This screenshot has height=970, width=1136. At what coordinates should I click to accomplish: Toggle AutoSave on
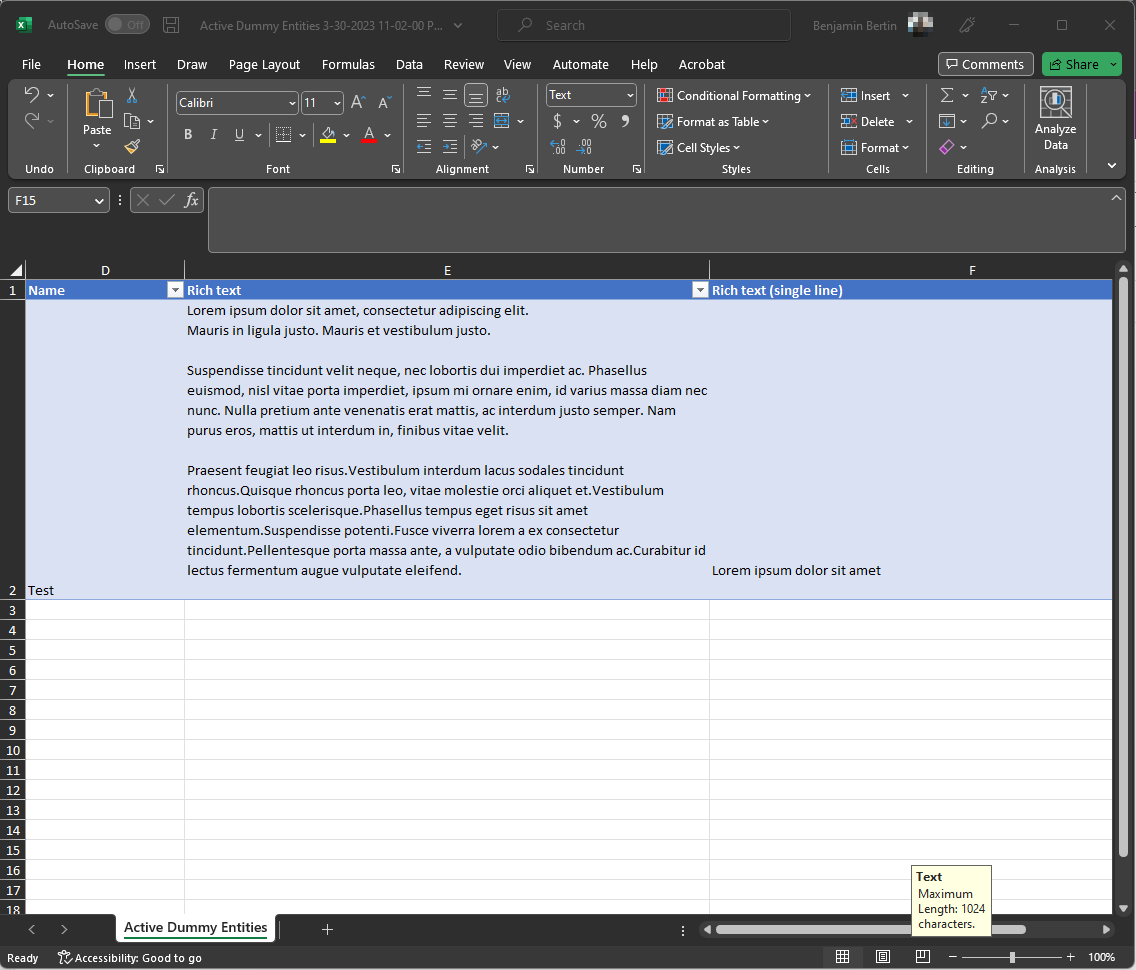coord(127,25)
